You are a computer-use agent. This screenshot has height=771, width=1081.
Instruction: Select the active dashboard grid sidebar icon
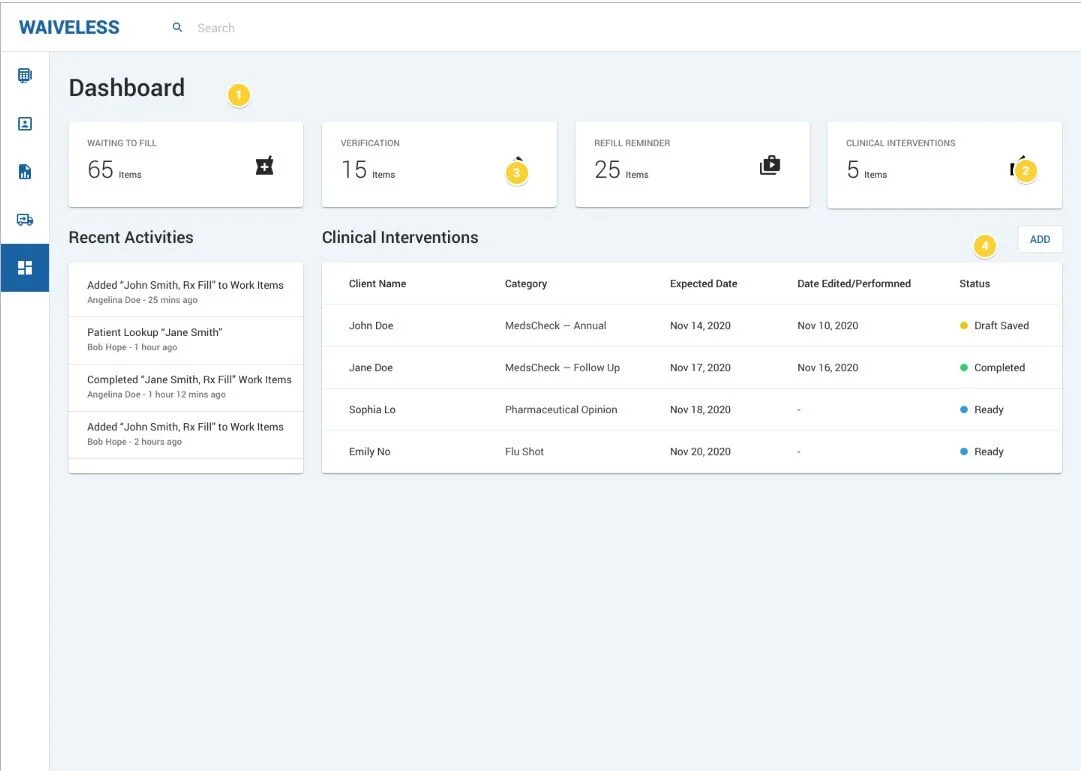click(25, 268)
